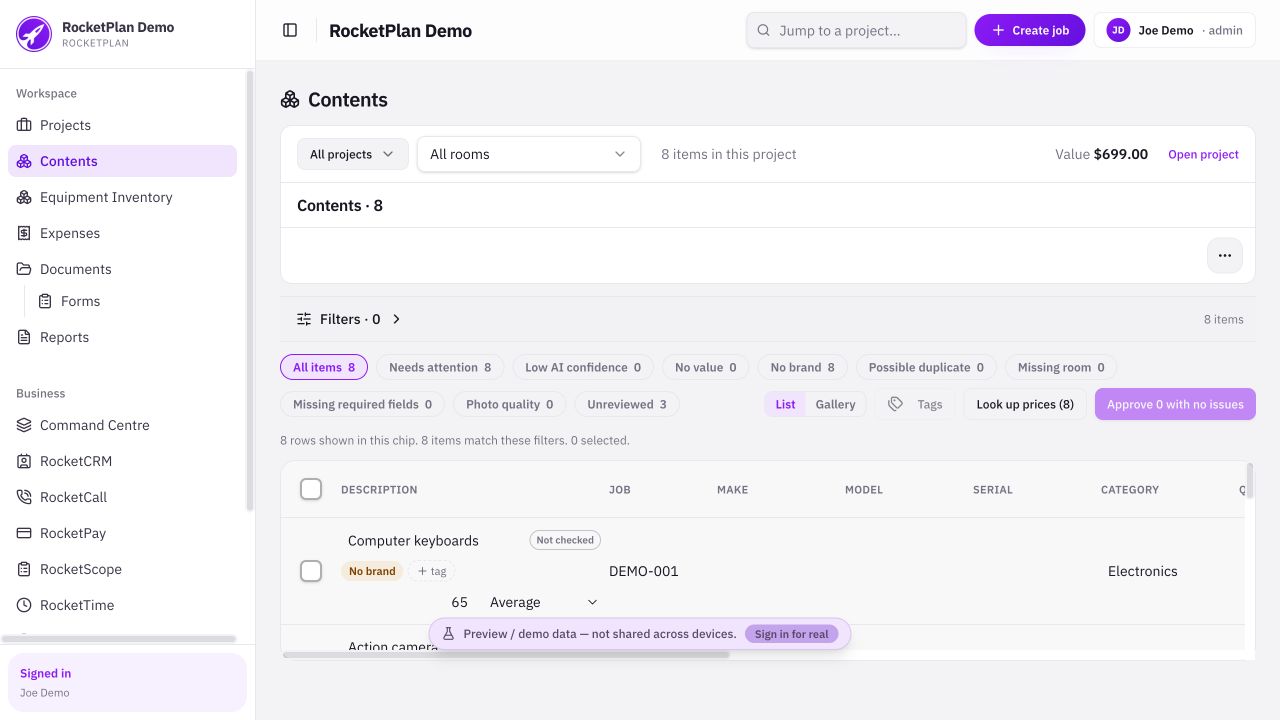Select the No brand 8 filter chip
The image size is (1280, 720).
click(802, 367)
